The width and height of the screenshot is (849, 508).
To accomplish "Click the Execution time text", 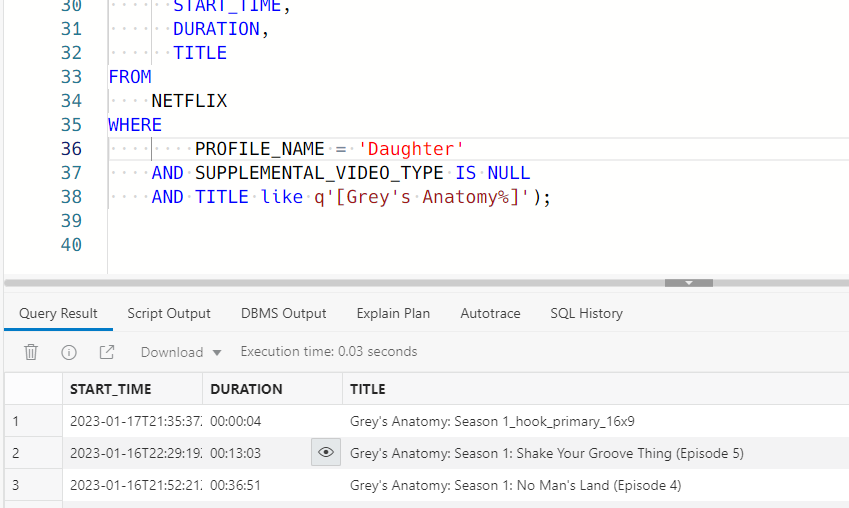I will click(x=329, y=351).
